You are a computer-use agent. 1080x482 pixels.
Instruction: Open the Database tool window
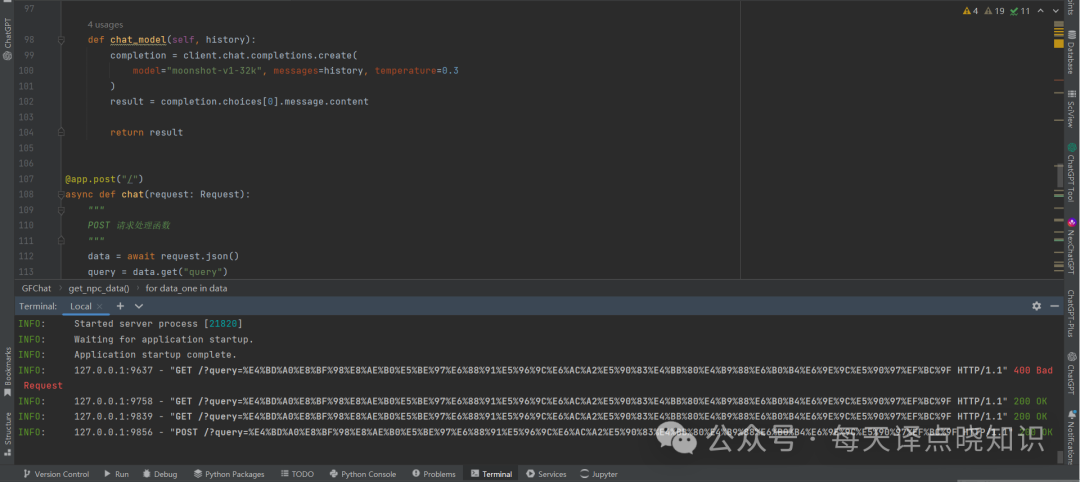click(1071, 48)
